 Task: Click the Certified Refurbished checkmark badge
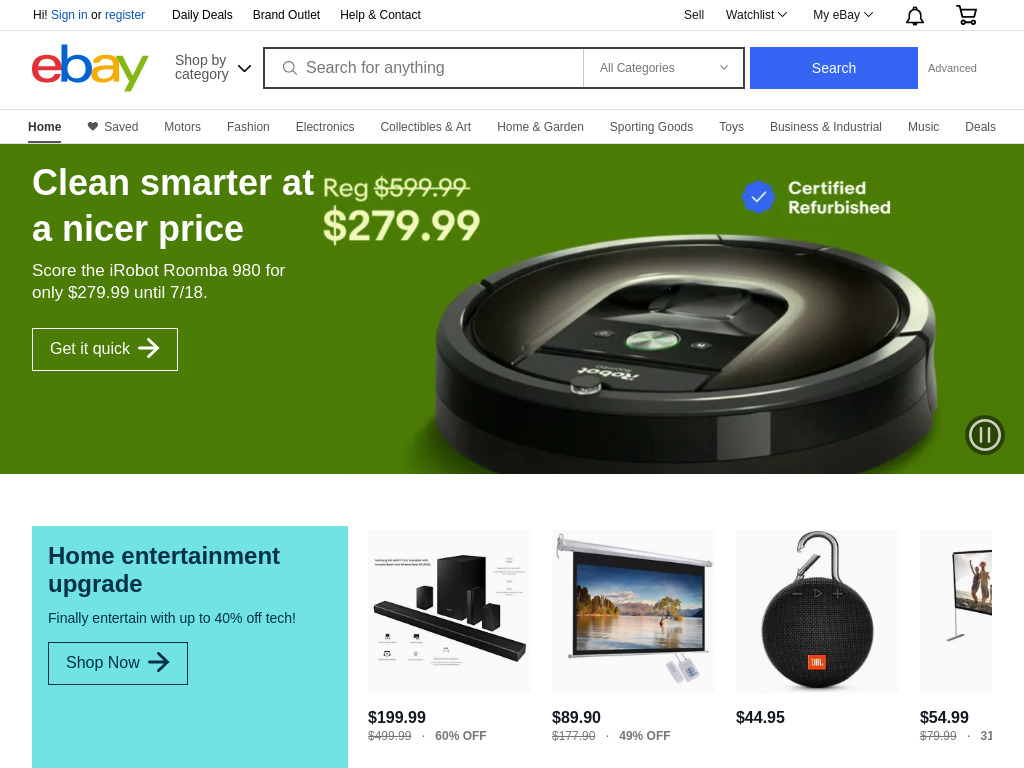click(x=758, y=197)
